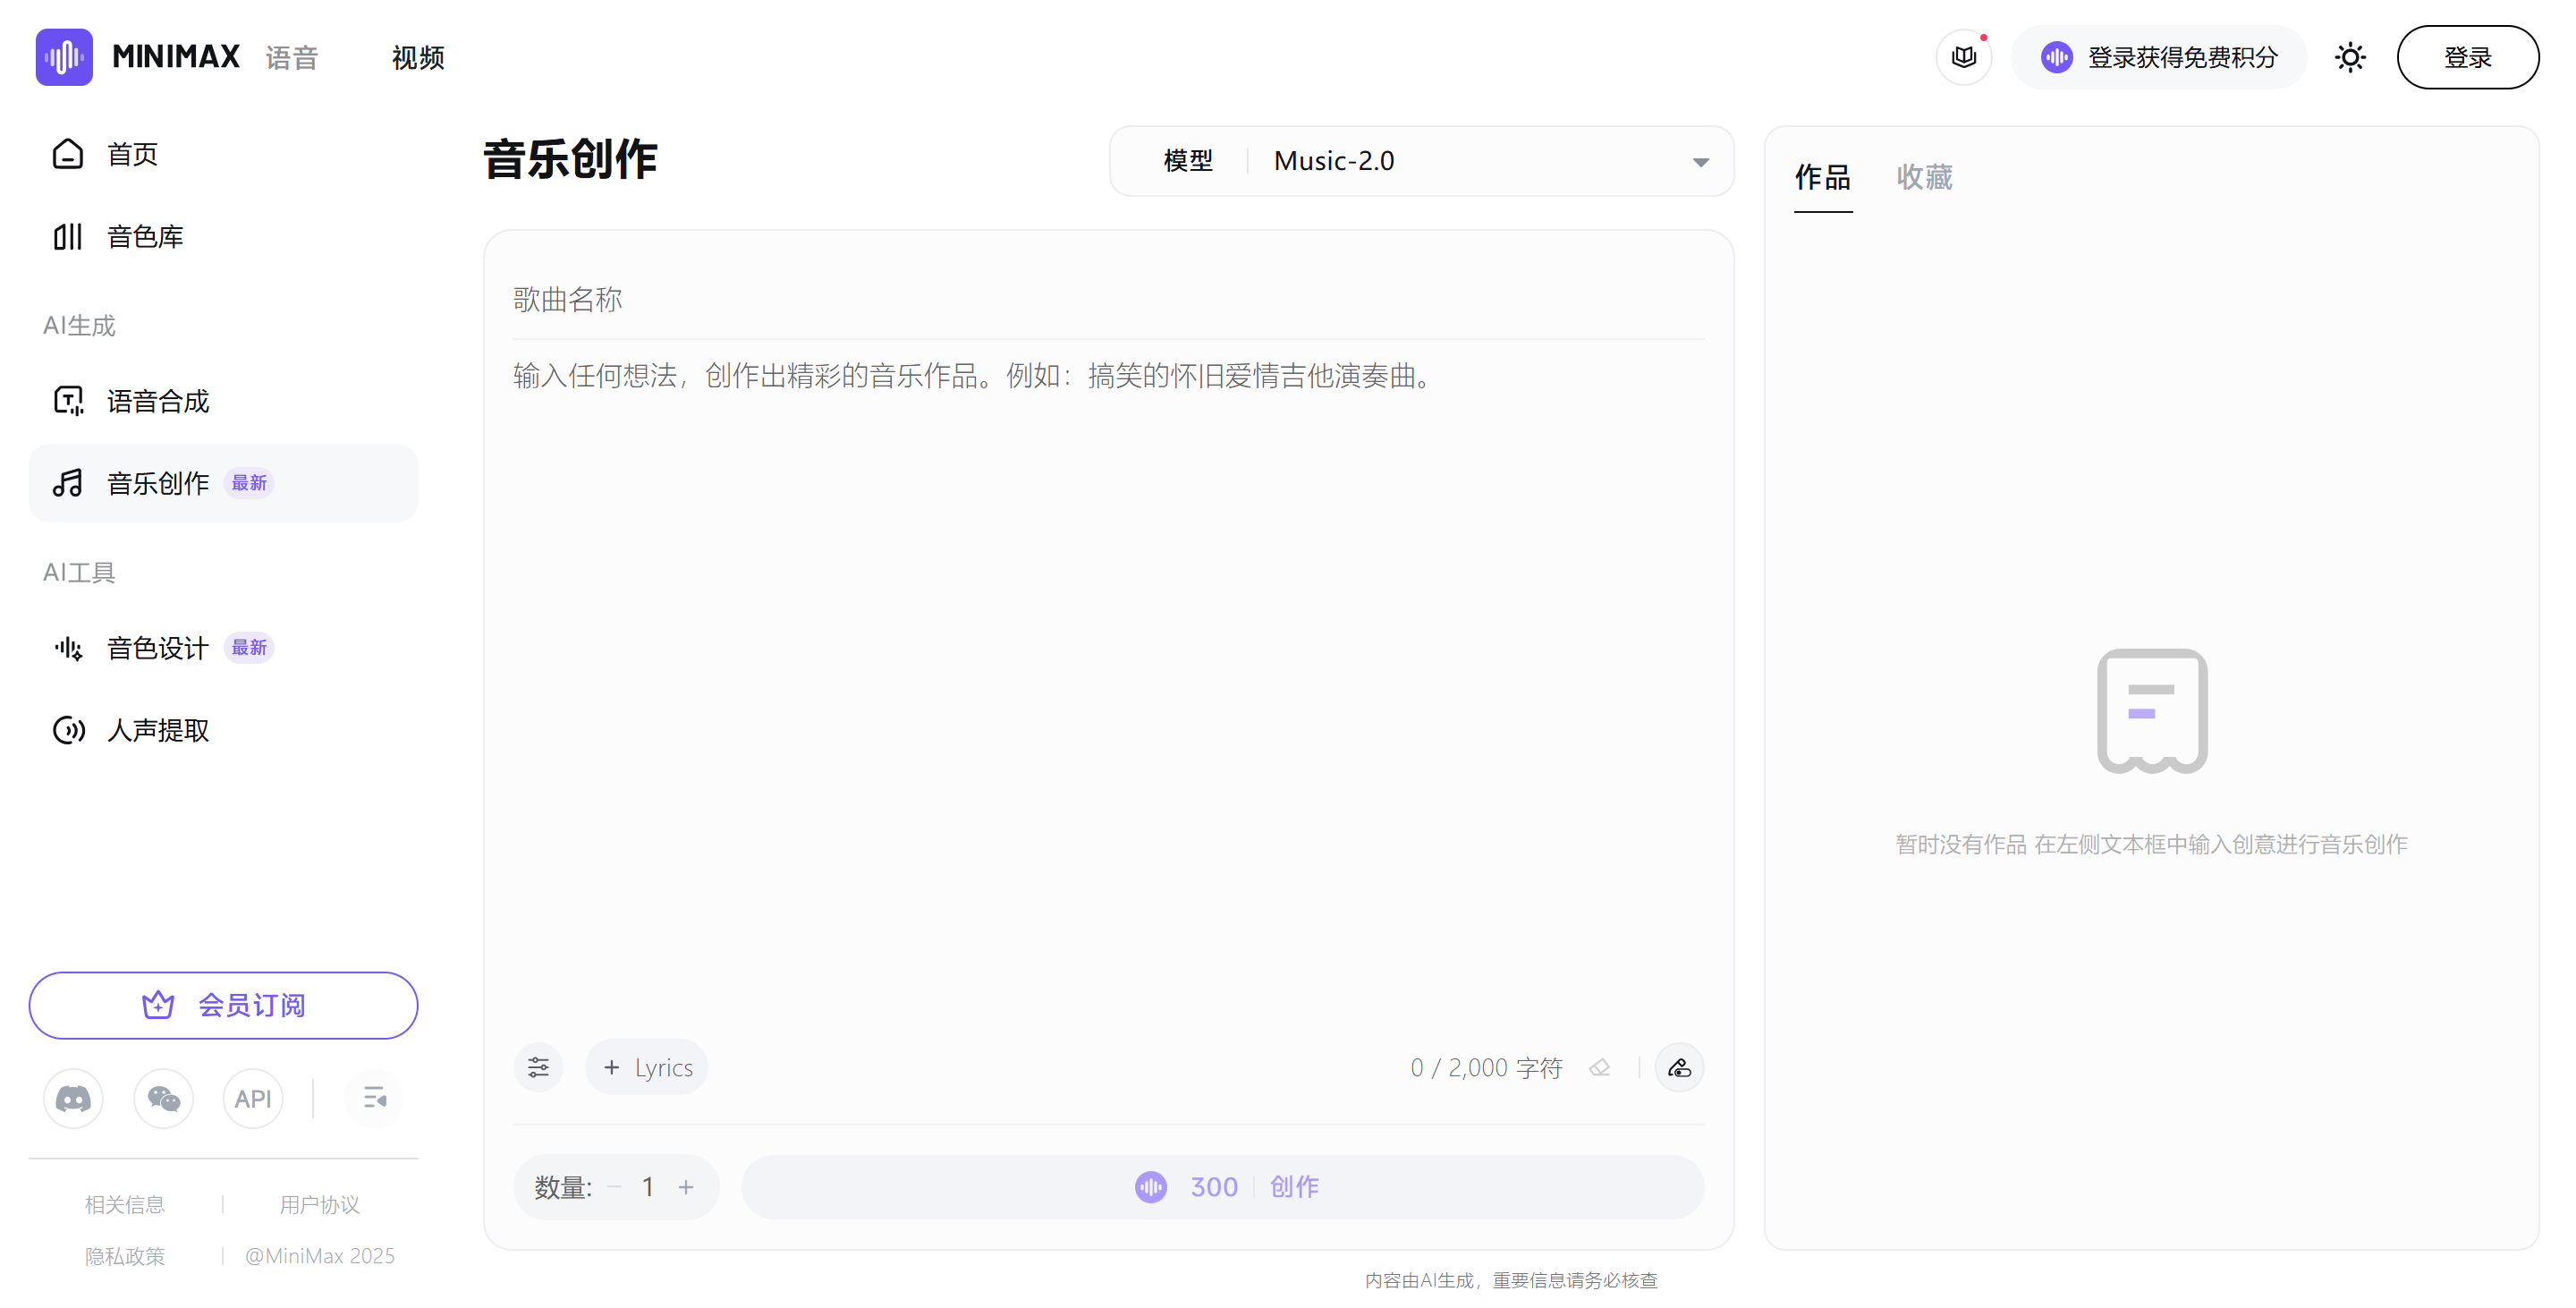Viewport: 2576px width, 1308px height.
Task: Select the 音色设计 tool in sidebar
Action: [155, 648]
